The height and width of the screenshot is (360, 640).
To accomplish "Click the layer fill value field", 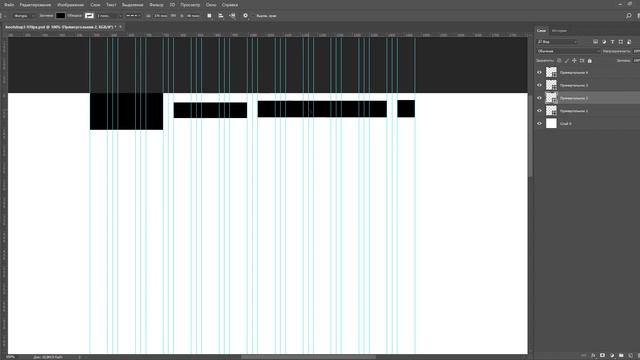I will [x=636, y=60].
